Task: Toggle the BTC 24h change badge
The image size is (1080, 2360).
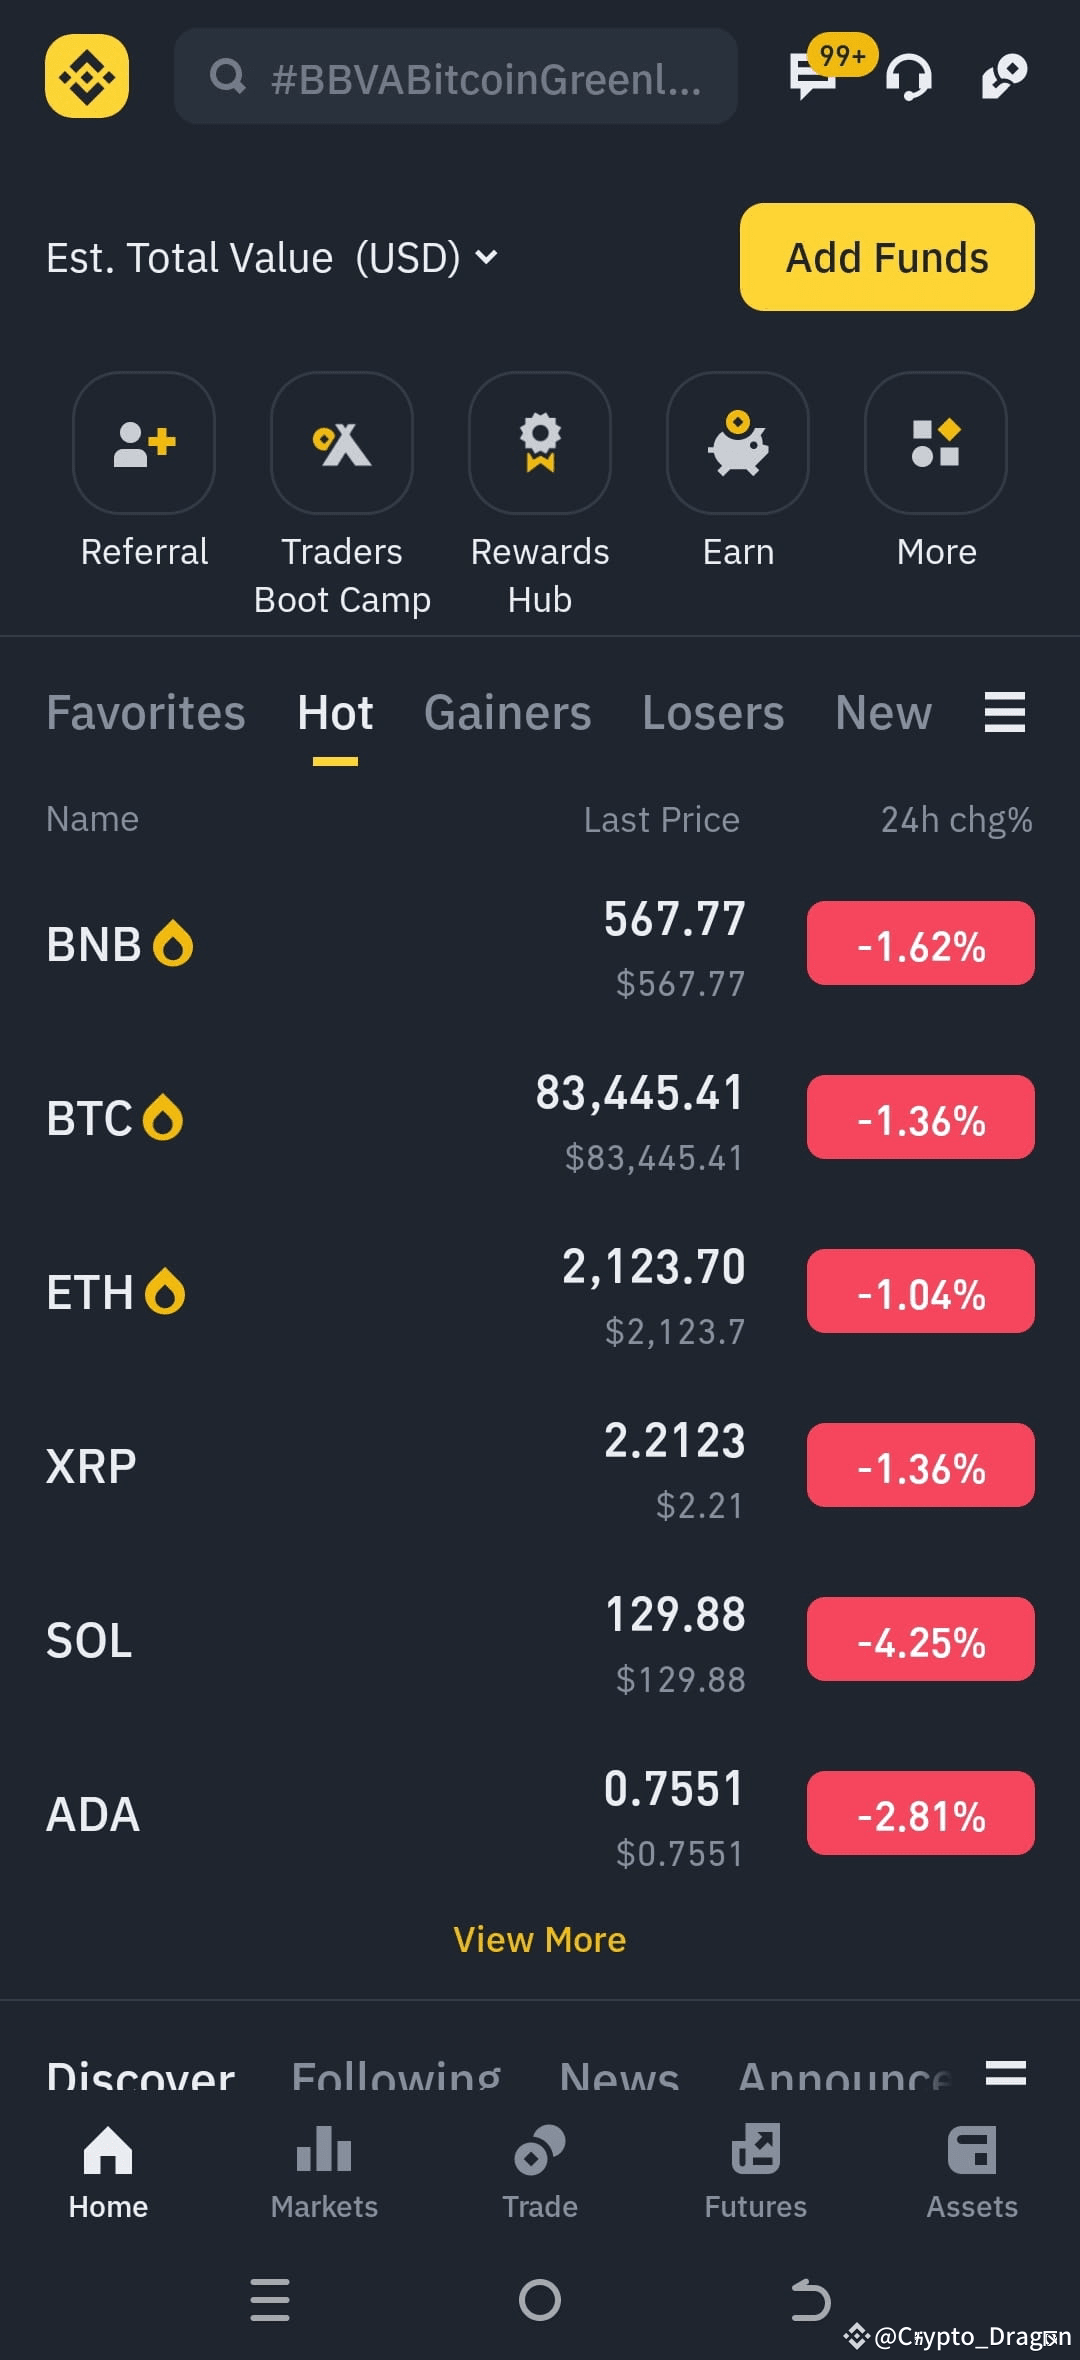Action: [921, 1117]
